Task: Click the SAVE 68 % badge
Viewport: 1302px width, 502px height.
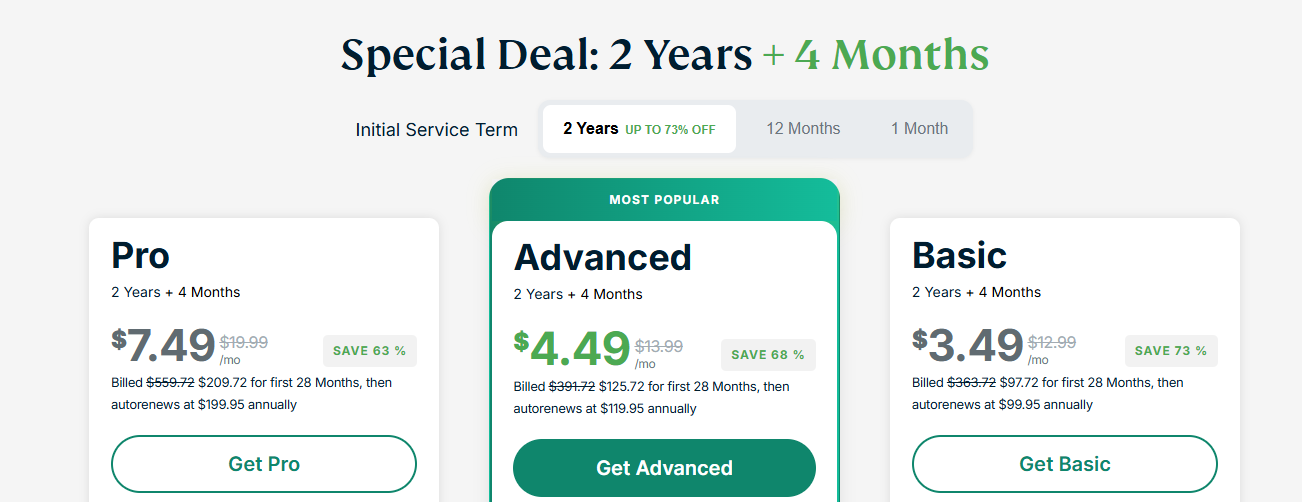Action: point(768,355)
